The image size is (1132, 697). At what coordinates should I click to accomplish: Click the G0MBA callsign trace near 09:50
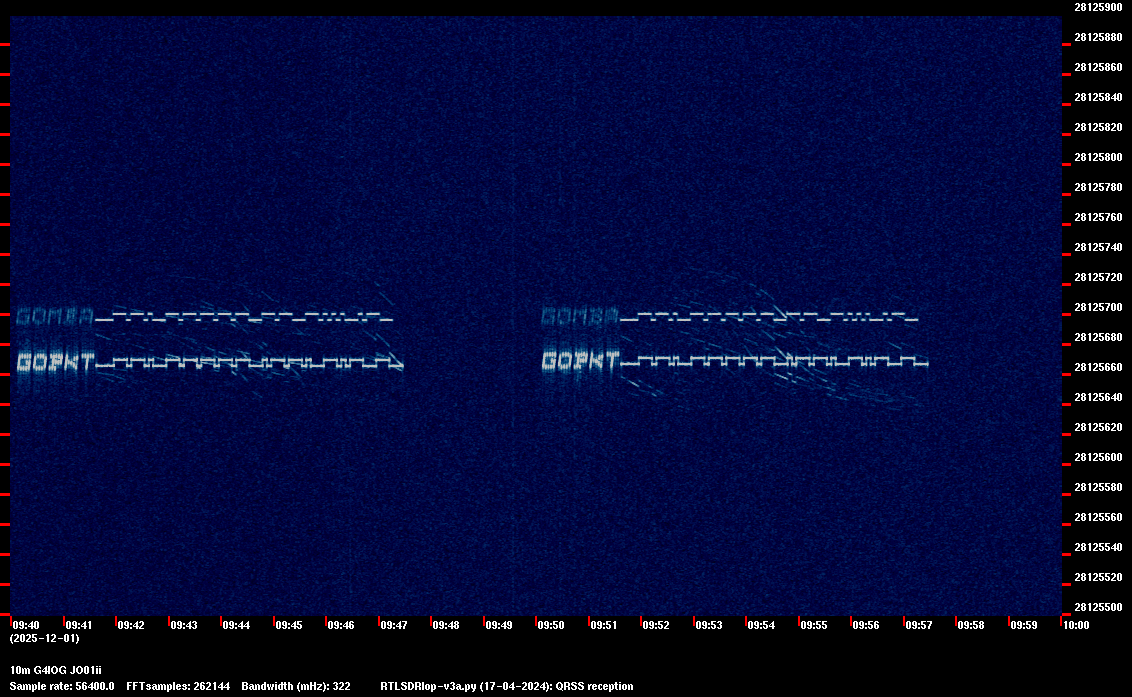[580, 316]
